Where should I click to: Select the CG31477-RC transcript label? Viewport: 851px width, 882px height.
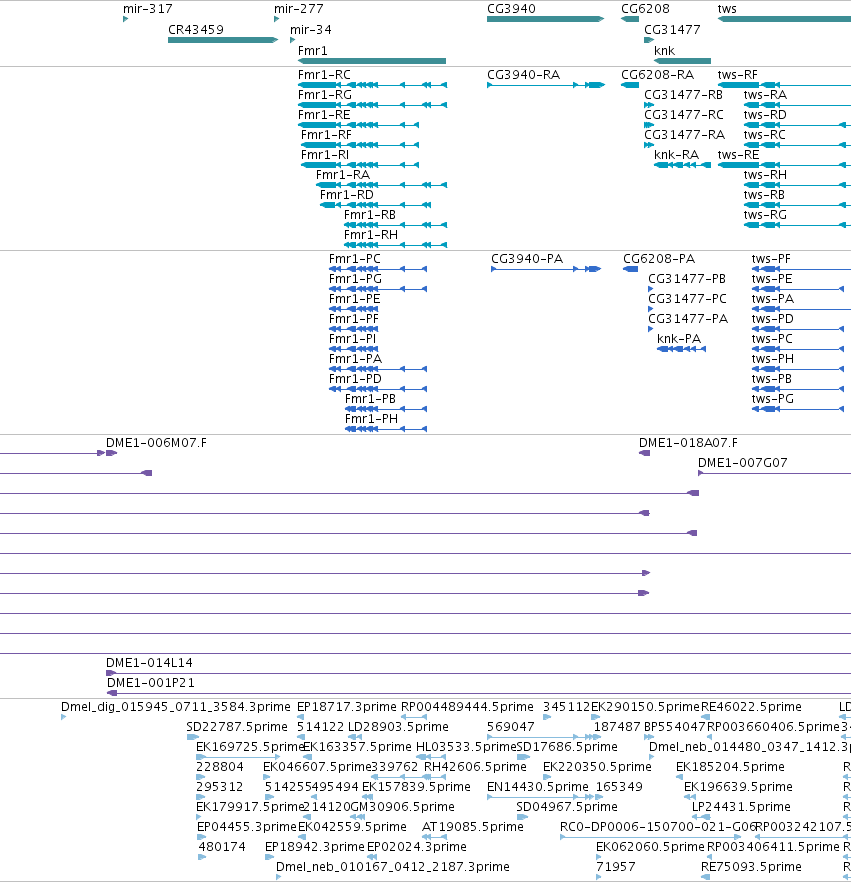point(684,115)
